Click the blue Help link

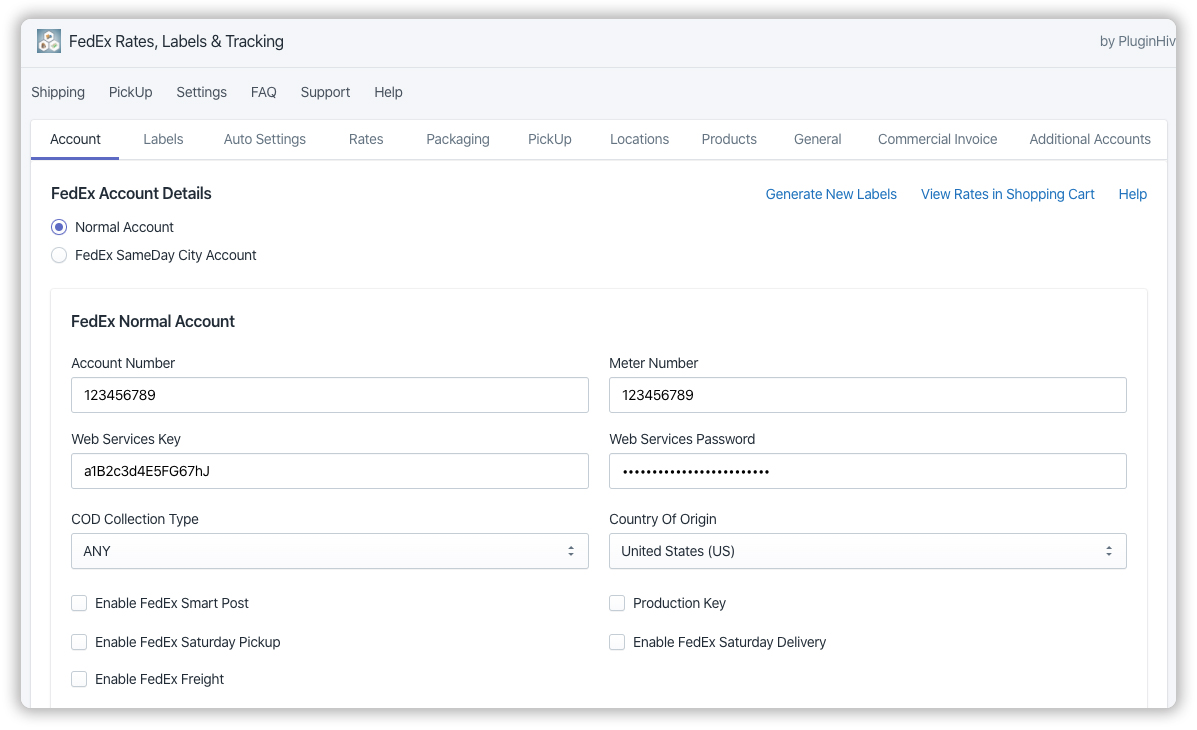coord(1133,194)
